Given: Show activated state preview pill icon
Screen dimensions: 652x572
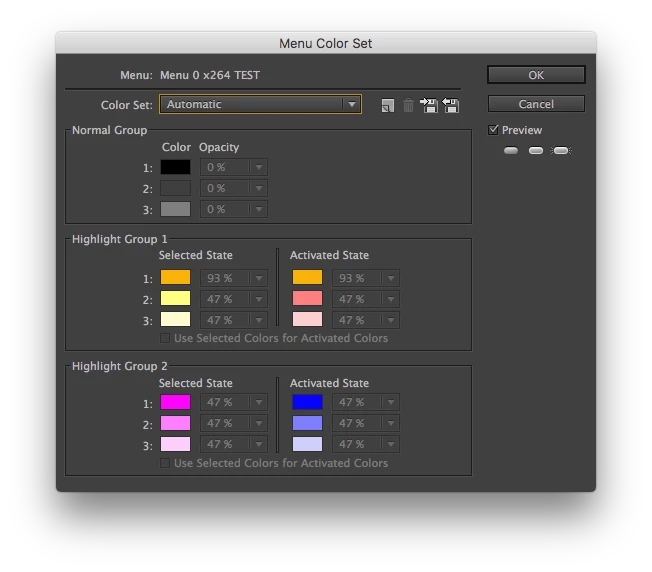Looking at the screenshot, I should (561, 150).
